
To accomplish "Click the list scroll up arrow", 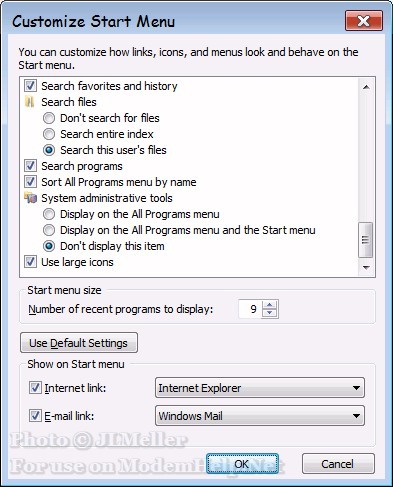I will click(x=366, y=87).
